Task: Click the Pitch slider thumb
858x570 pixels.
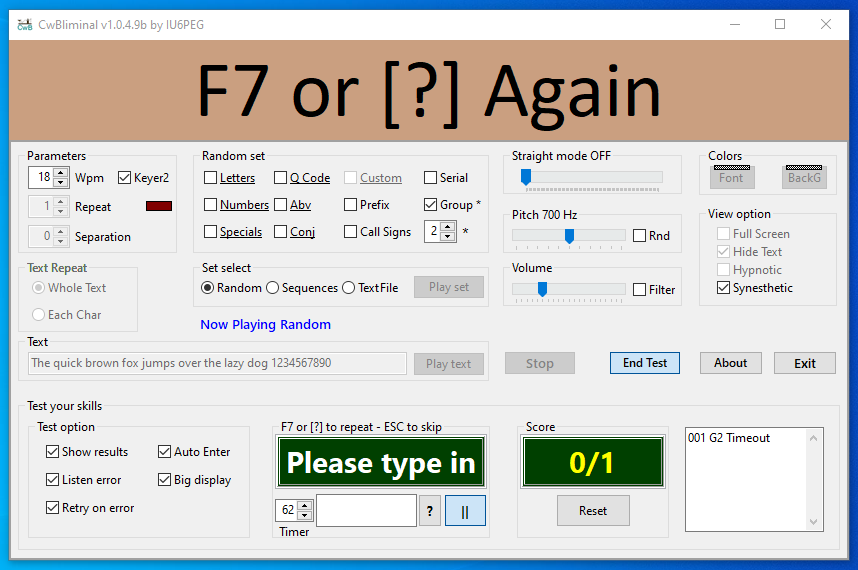Action: (569, 236)
